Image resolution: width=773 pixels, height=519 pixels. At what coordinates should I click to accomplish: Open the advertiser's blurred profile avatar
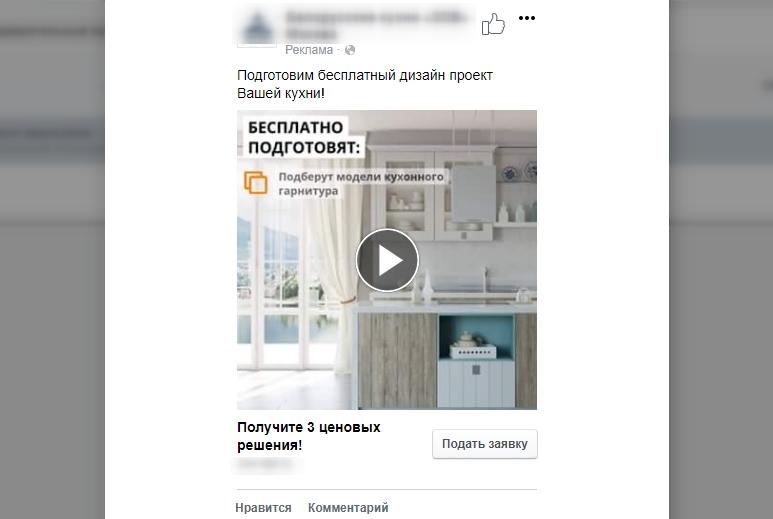click(x=257, y=27)
